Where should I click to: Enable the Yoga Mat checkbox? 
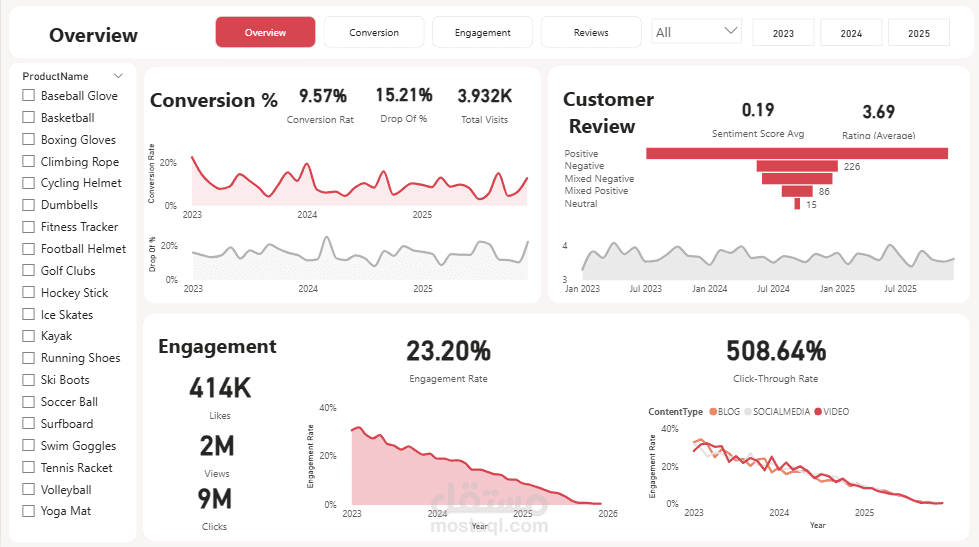pos(28,511)
